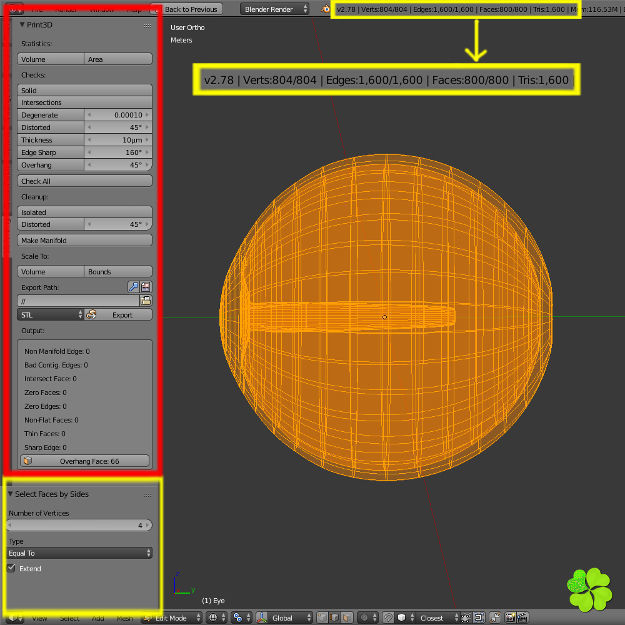Open the editor type selector in the bottom header
Viewport: 625px width, 625px height.
pos(15,618)
